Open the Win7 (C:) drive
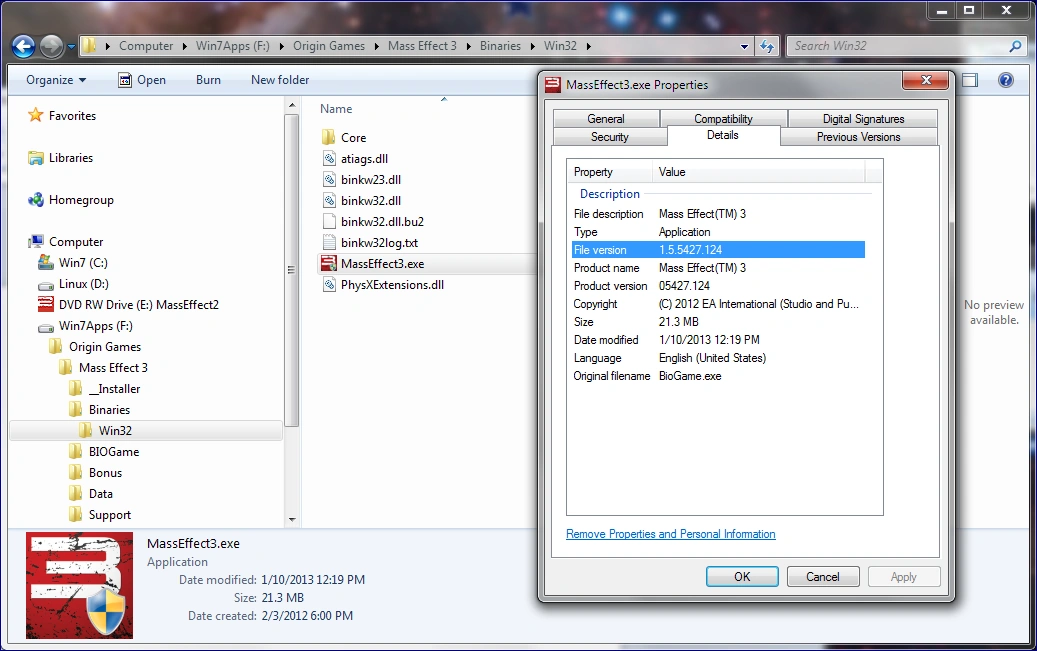The width and height of the screenshot is (1037, 651). pos(73,263)
